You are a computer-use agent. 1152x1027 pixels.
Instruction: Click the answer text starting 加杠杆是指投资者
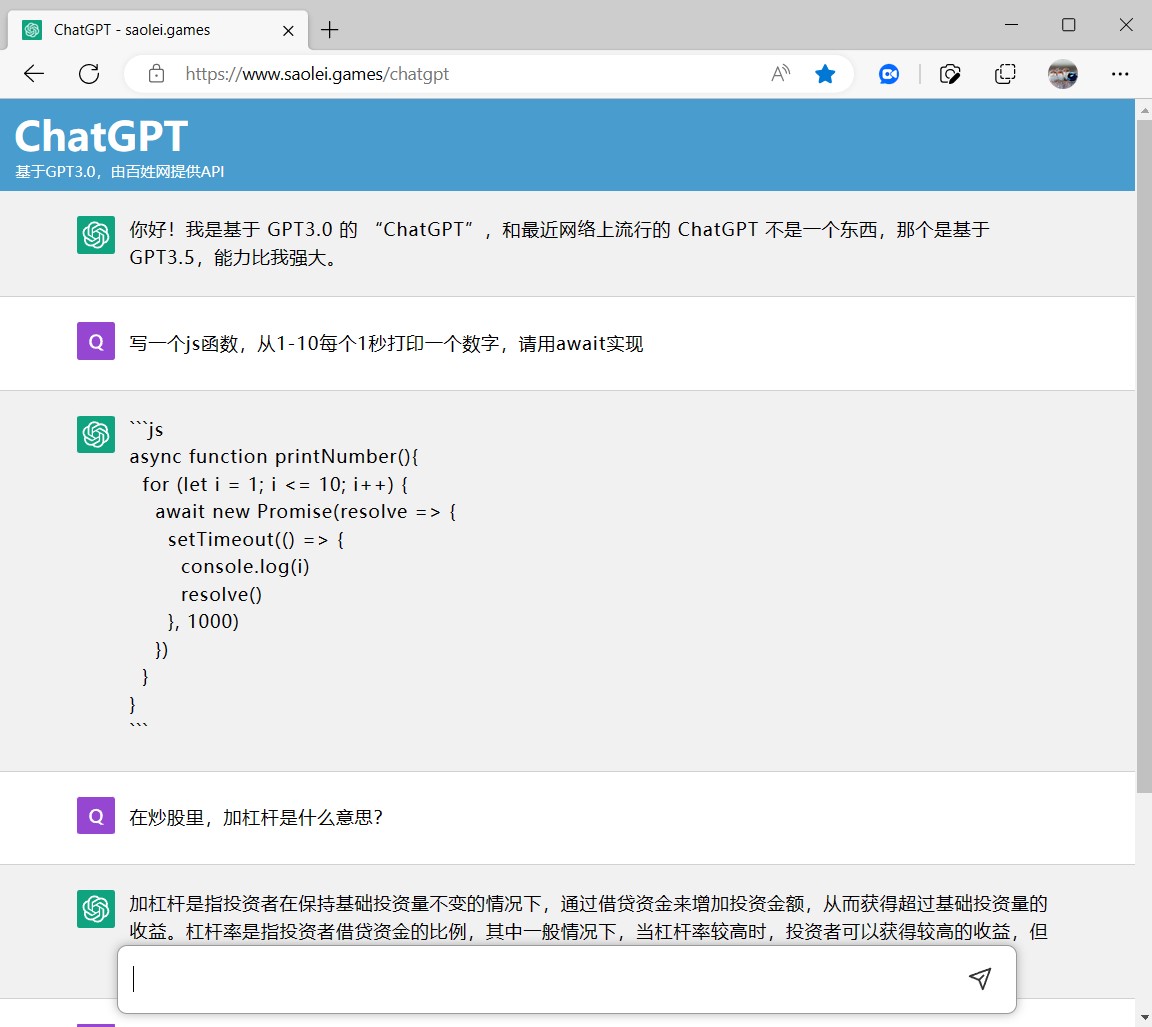(x=588, y=917)
